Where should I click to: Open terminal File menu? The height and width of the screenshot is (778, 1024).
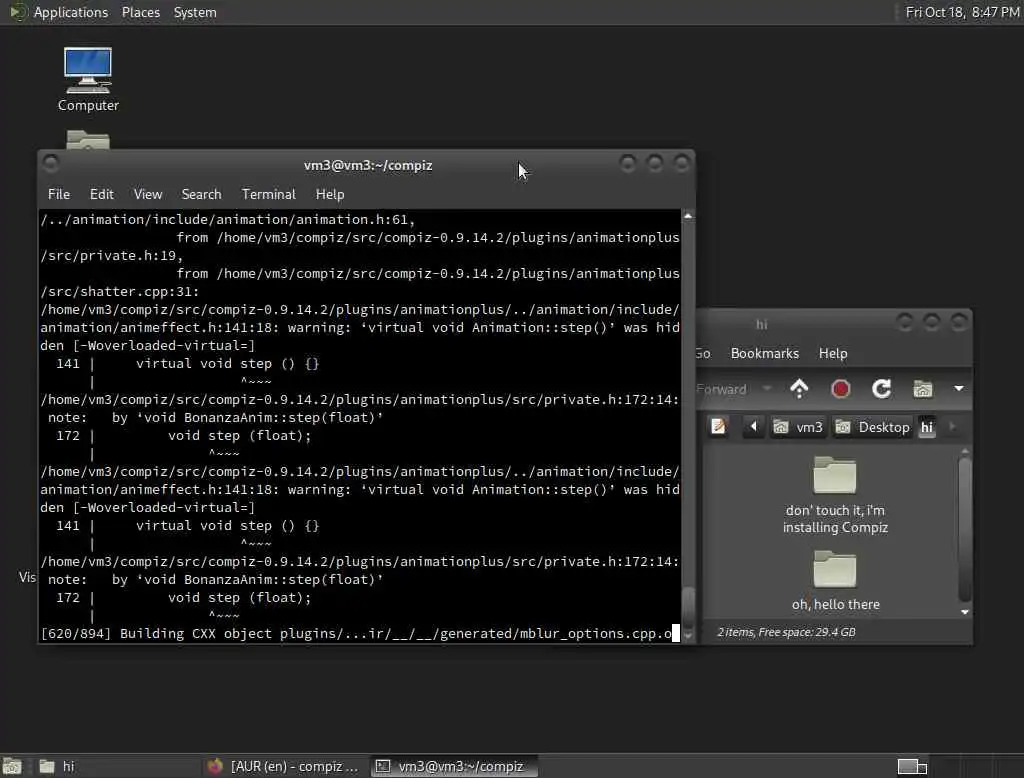[59, 194]
